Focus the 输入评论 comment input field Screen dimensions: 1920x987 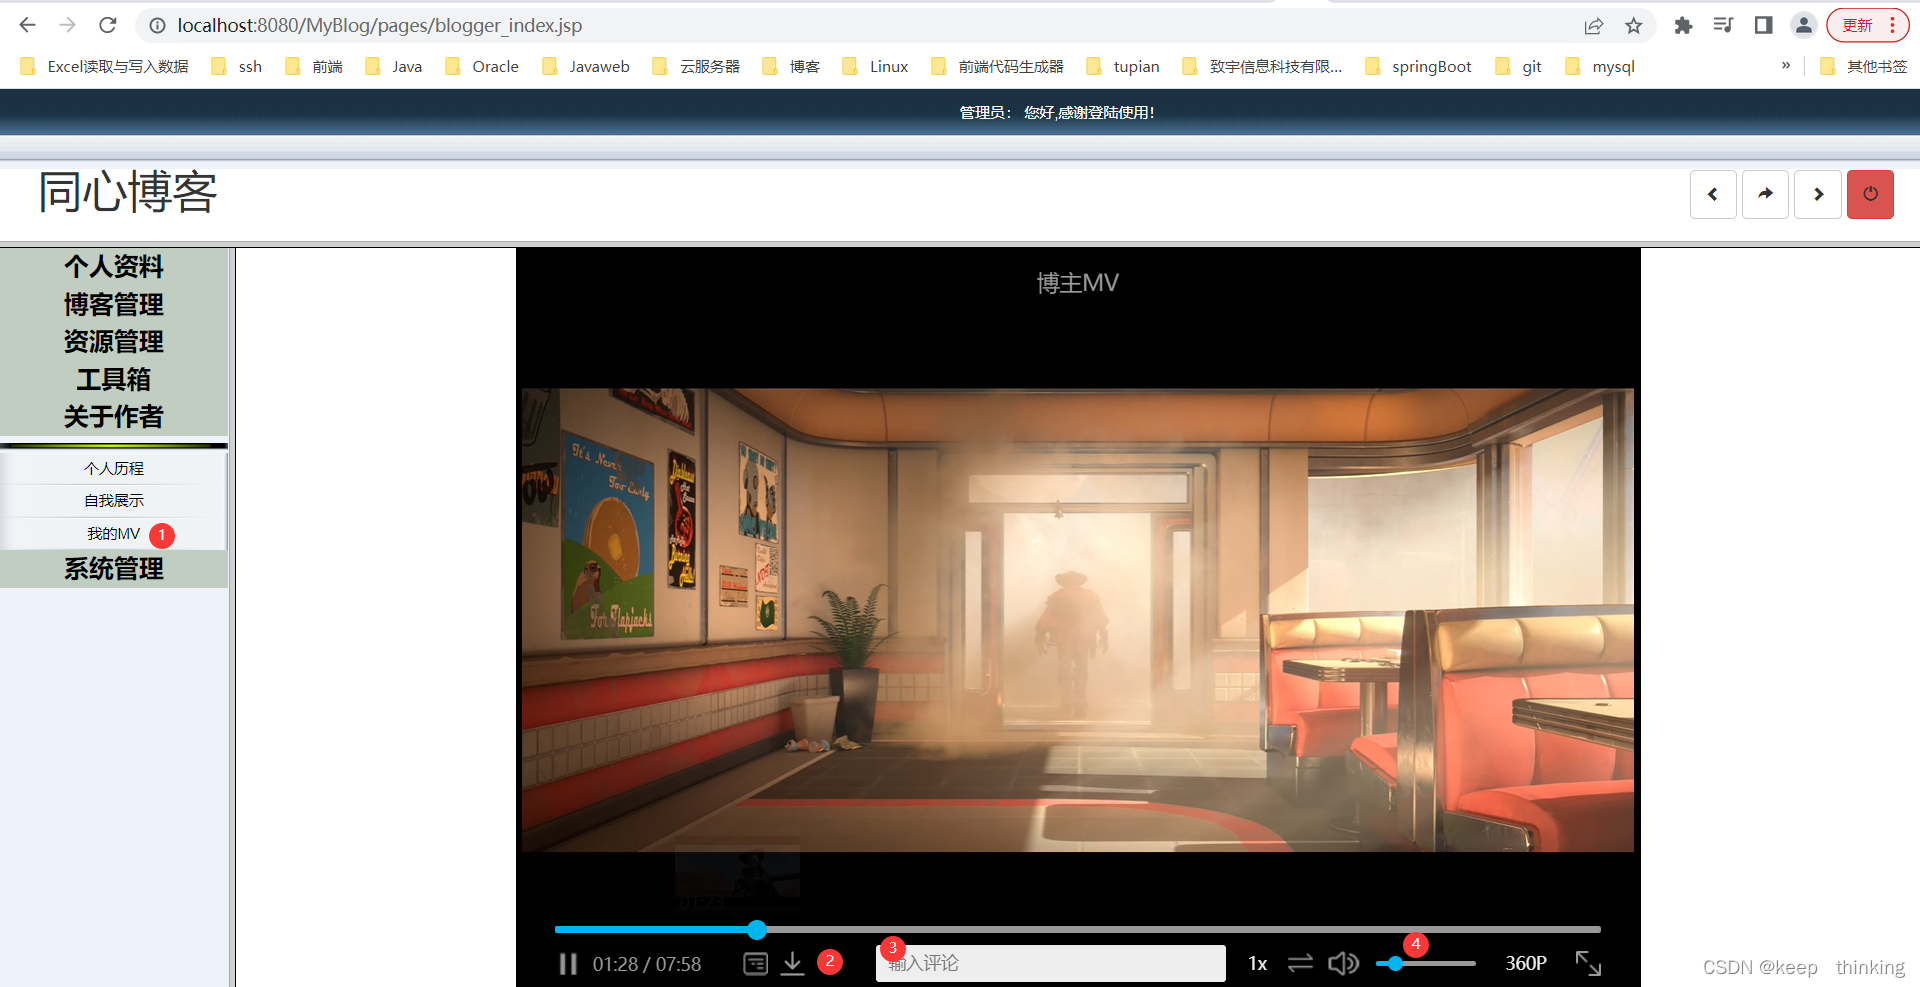[x=1050, y=963]
